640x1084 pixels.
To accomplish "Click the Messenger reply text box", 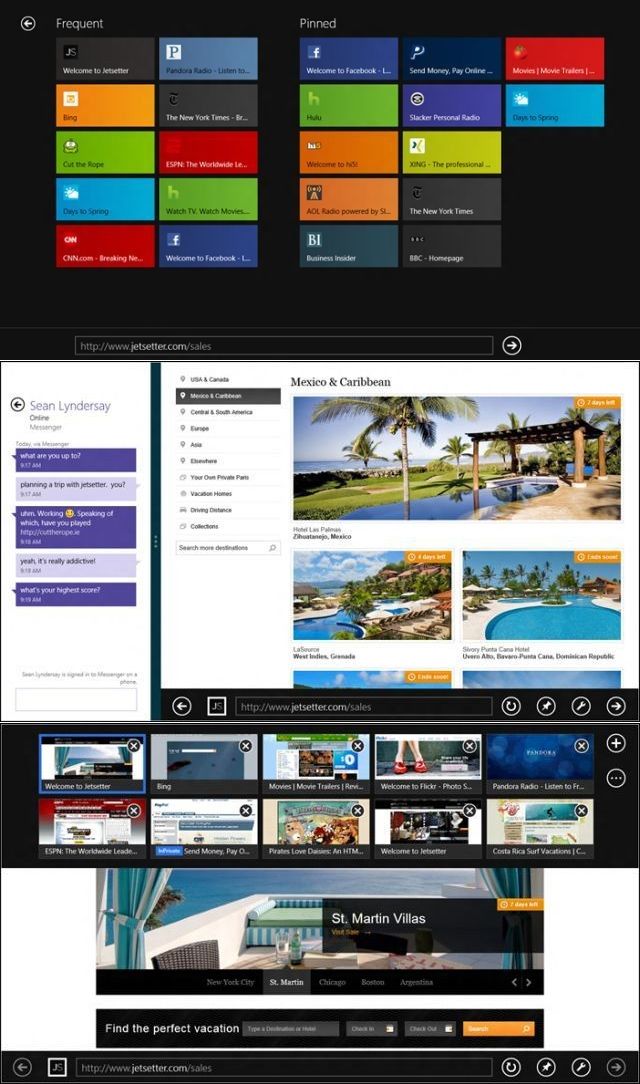I will coord(76,699).
